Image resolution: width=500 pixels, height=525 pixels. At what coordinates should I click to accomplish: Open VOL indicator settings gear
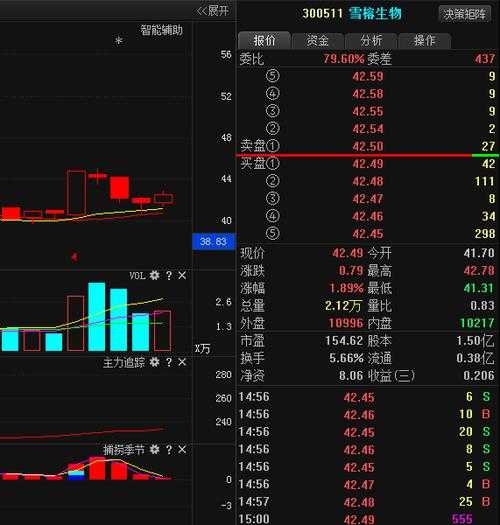(x=154, y=275)
